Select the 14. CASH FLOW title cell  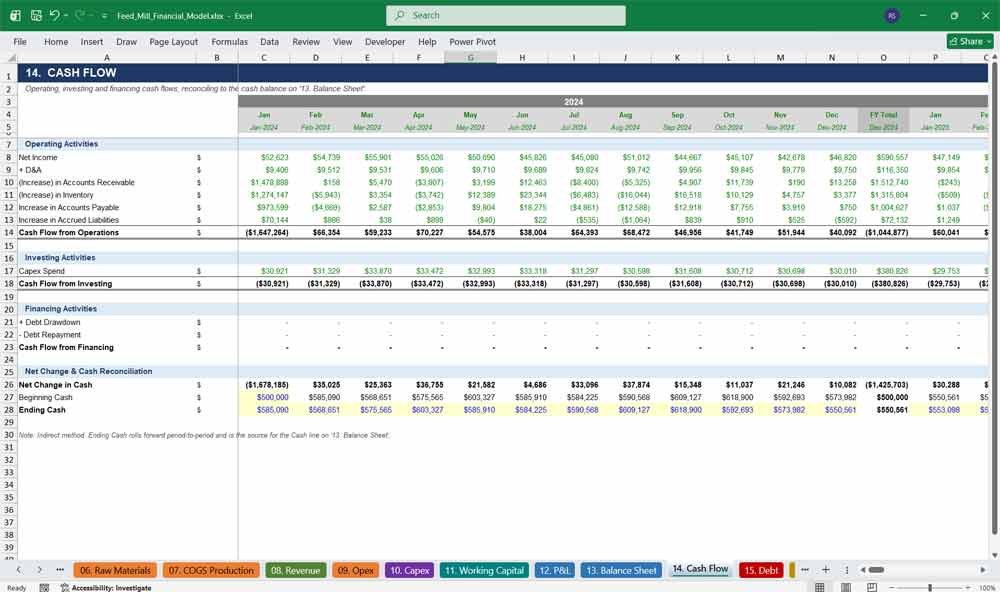coord(71,73)
